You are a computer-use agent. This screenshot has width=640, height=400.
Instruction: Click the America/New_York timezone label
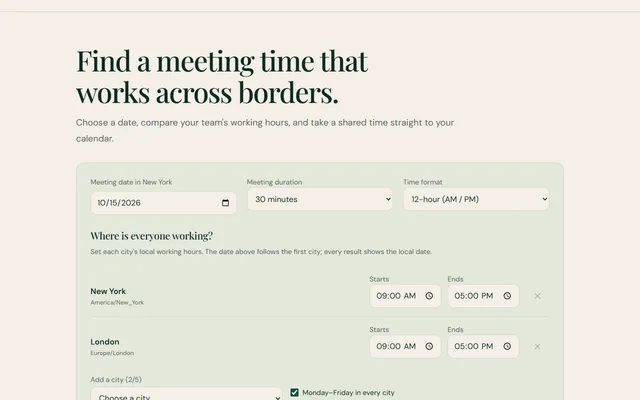(117, 303)
